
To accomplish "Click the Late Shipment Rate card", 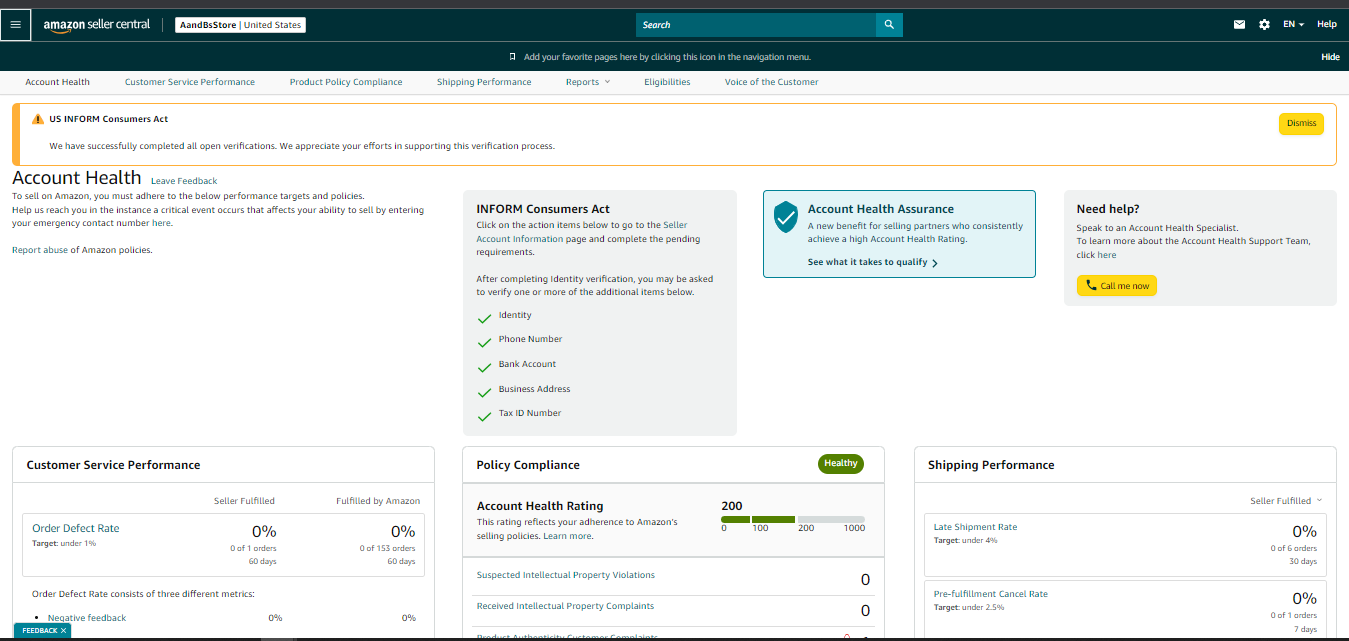I will 1125,545.
